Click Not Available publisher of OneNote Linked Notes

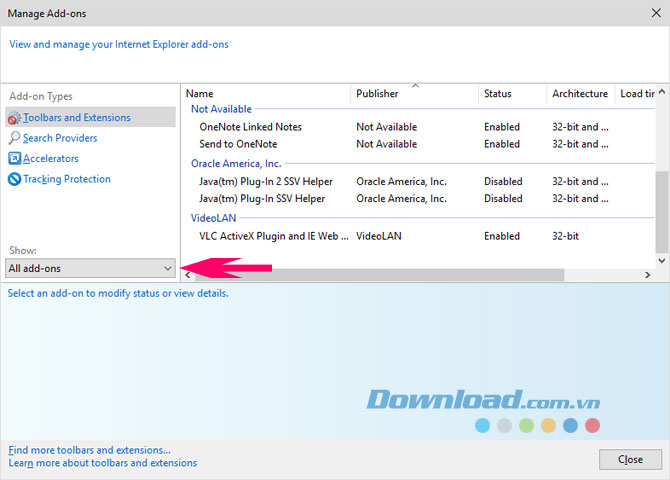(386, 127)
